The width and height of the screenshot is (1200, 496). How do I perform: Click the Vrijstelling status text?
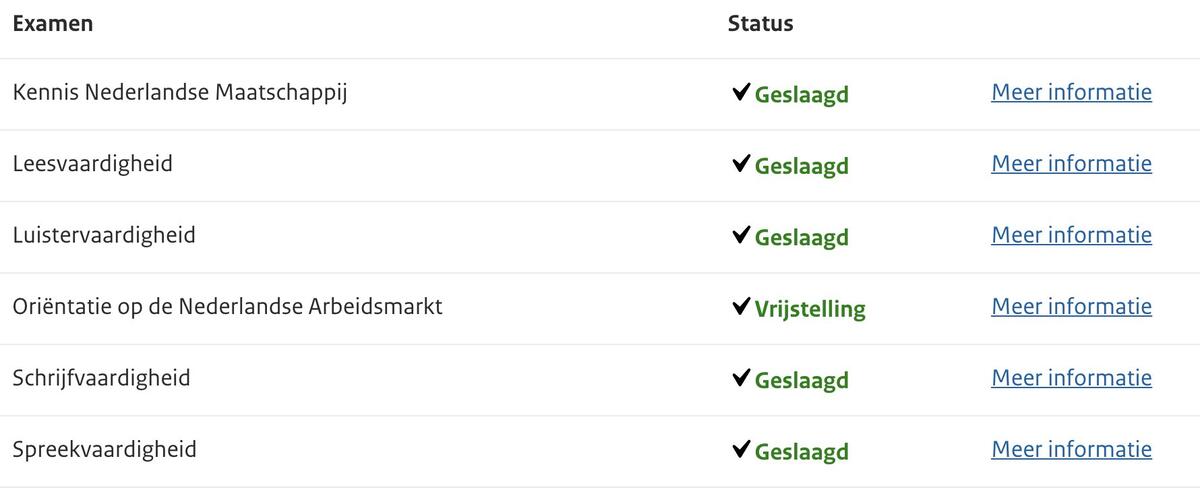(x=810, y=309)
